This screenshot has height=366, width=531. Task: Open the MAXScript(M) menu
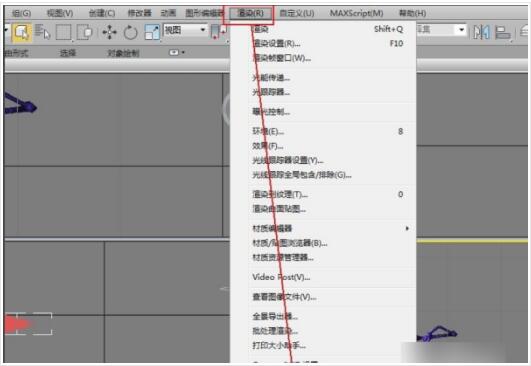point(357,13)
